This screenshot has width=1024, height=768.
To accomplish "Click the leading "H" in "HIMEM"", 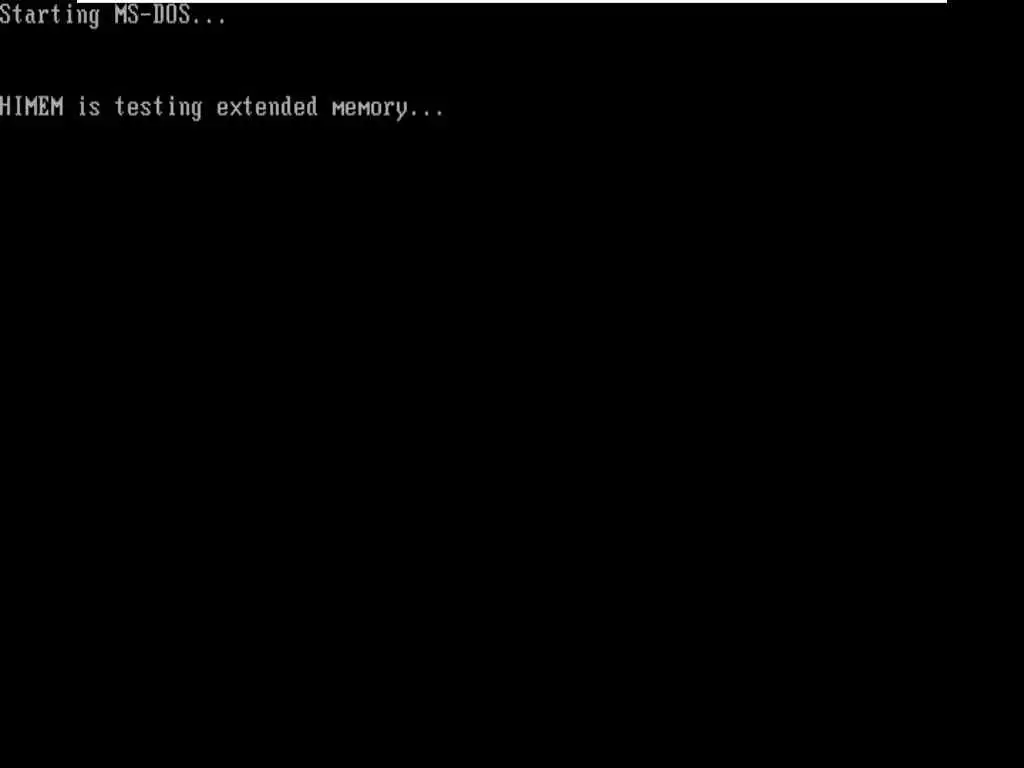I will coord(5,106).
